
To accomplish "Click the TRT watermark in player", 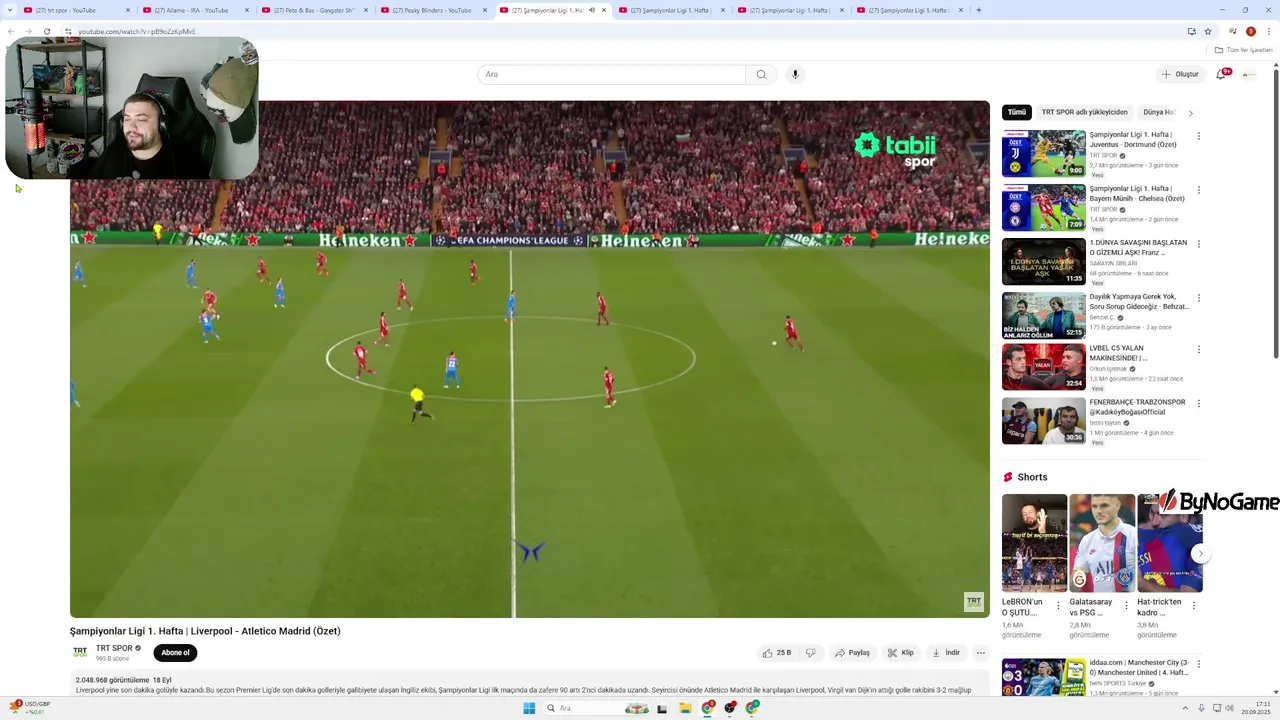I will (x=973, y=602).
